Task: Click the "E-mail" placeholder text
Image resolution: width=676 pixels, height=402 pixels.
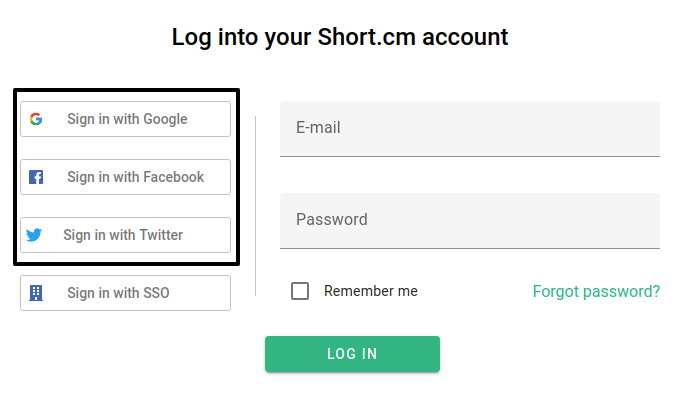Action: [318, 128]
